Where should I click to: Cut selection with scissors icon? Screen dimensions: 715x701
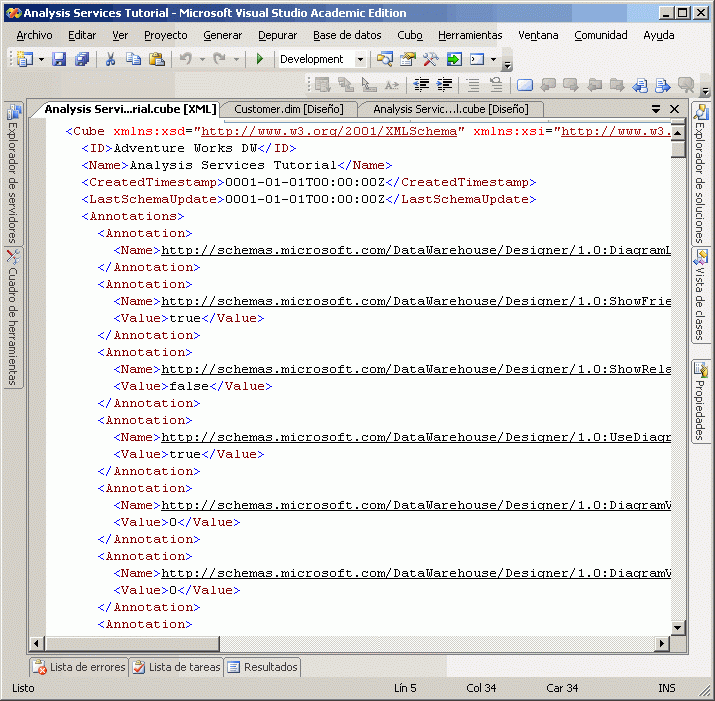pos(110,59)
